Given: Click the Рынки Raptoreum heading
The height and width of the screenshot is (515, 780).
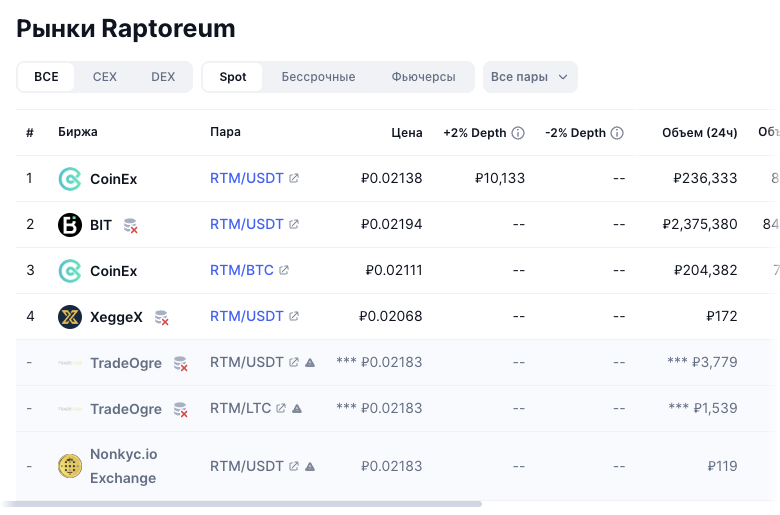Looking at the screenshot, I should [x=126, y=28].
